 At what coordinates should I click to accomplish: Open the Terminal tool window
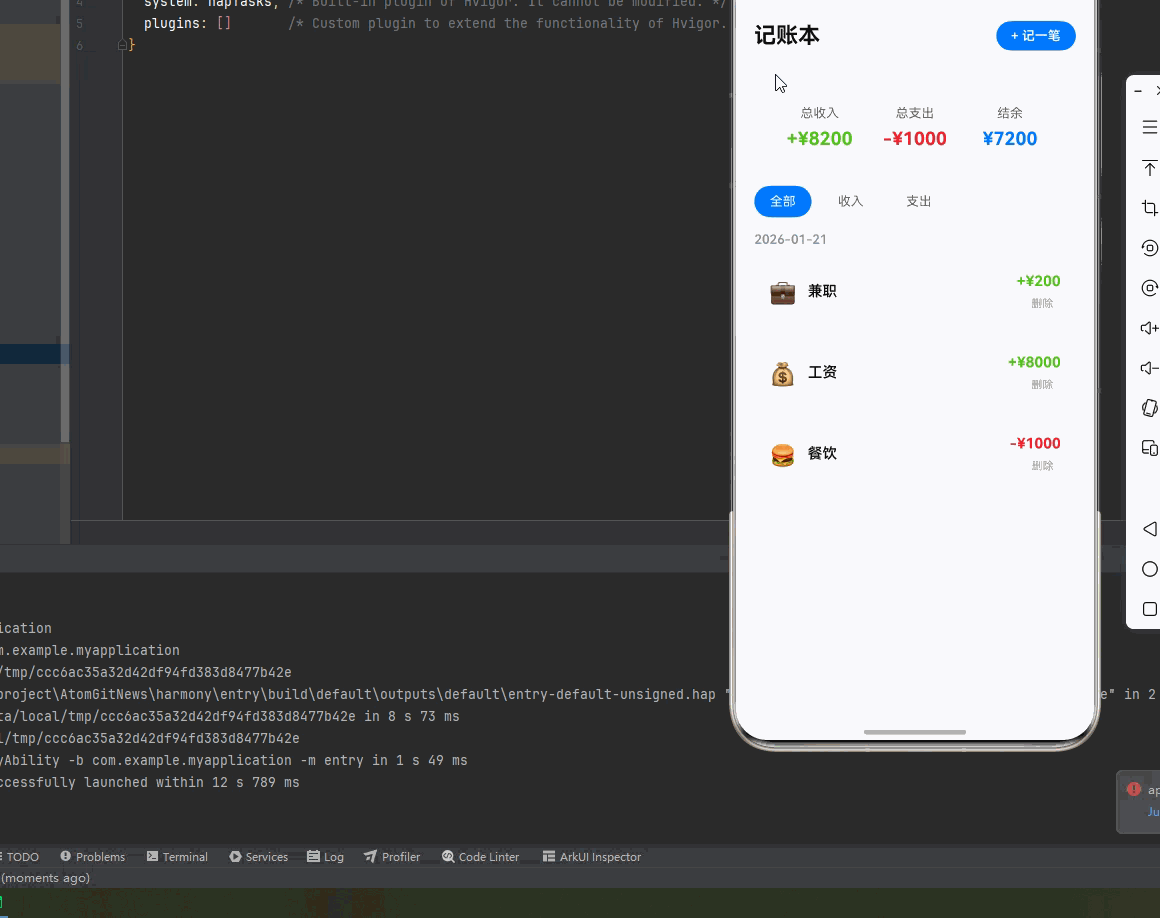pyautogui.click(x=177, y=857)
